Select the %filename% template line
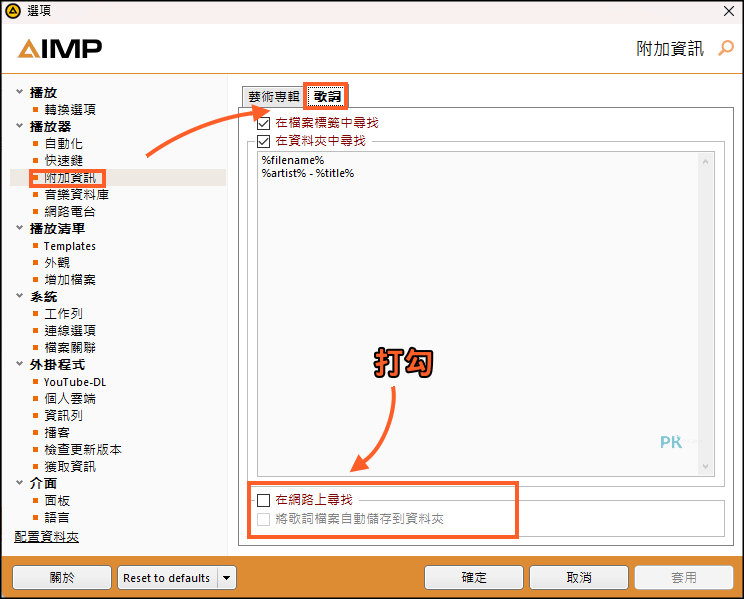The image size is (744, 599). click(x=293, y=160)
